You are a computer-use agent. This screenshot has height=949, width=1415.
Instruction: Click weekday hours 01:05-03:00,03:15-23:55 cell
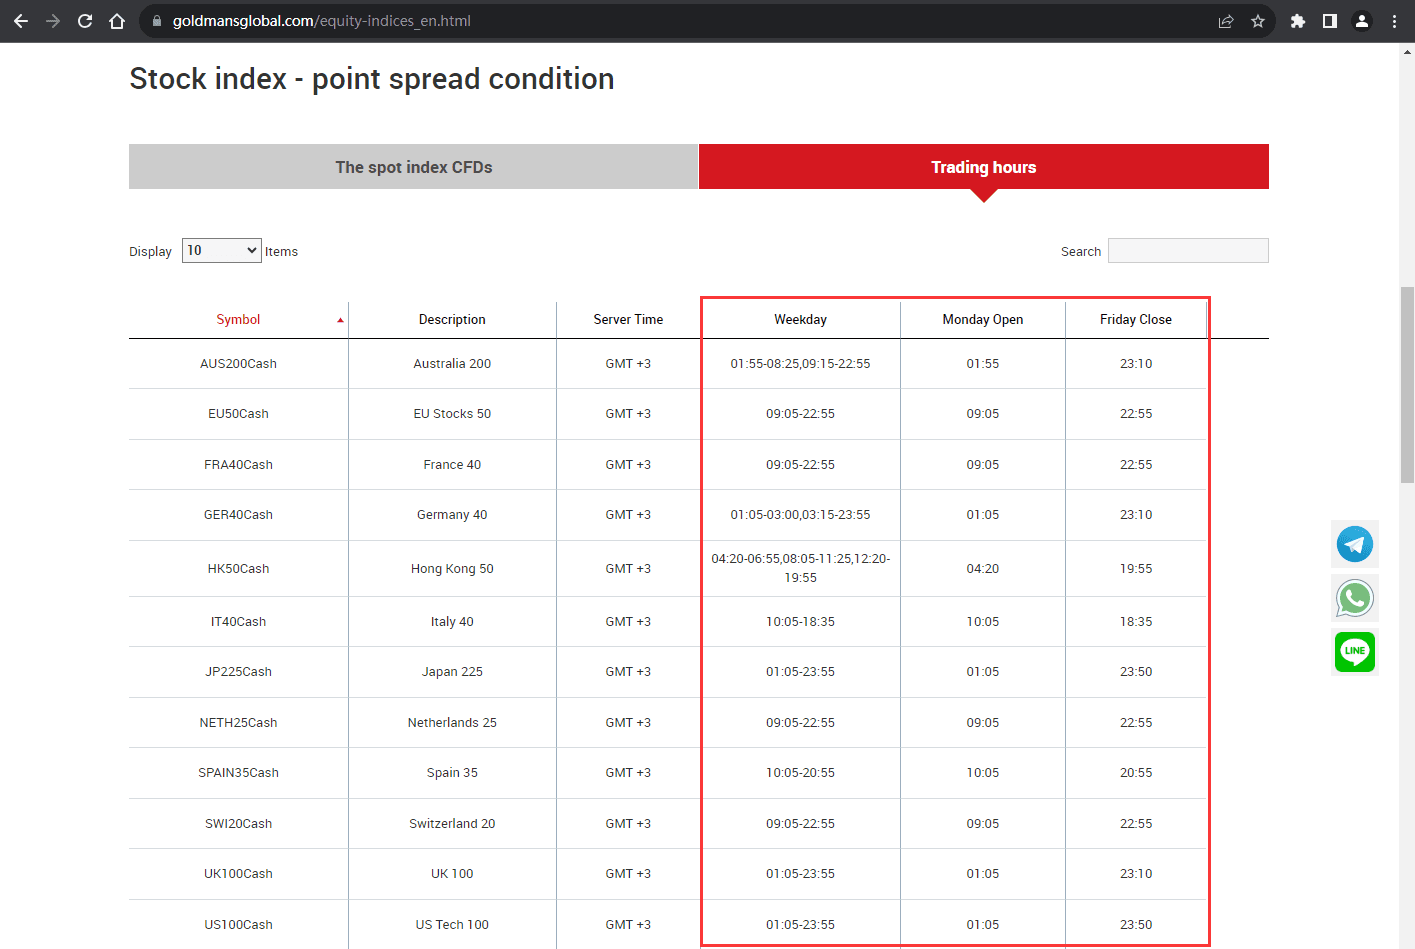coord(800,515)
